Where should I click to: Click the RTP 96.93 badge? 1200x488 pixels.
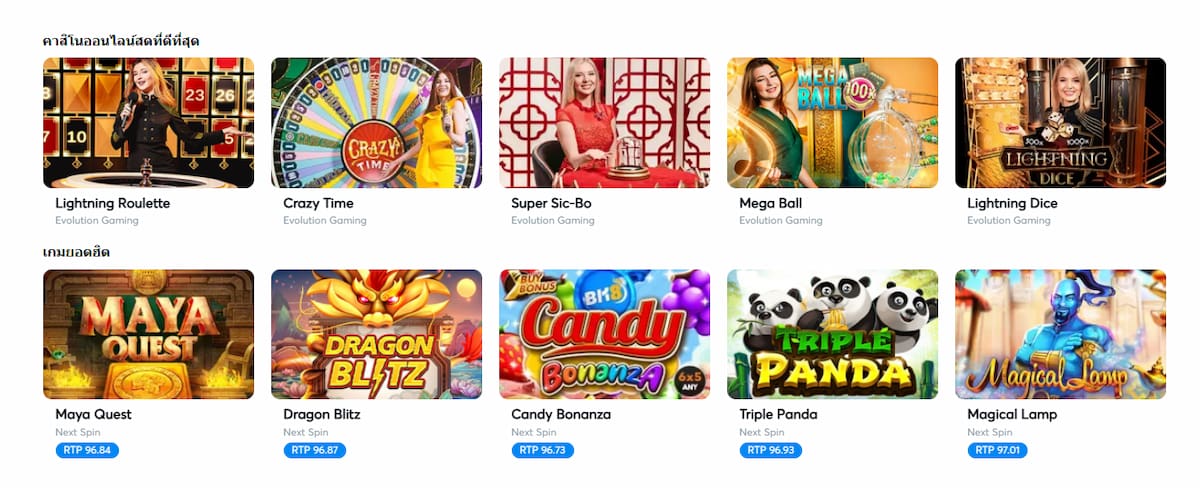tap(771, 450)
